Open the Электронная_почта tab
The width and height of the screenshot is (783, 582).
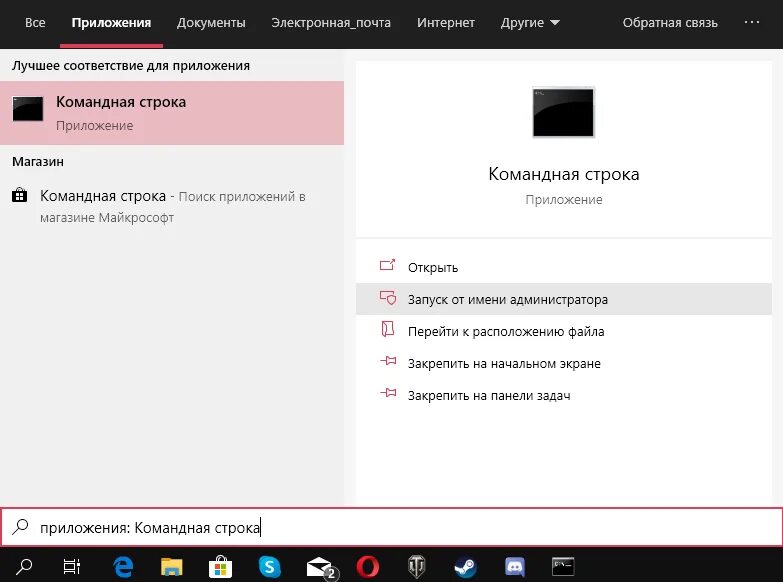point(331,23)
